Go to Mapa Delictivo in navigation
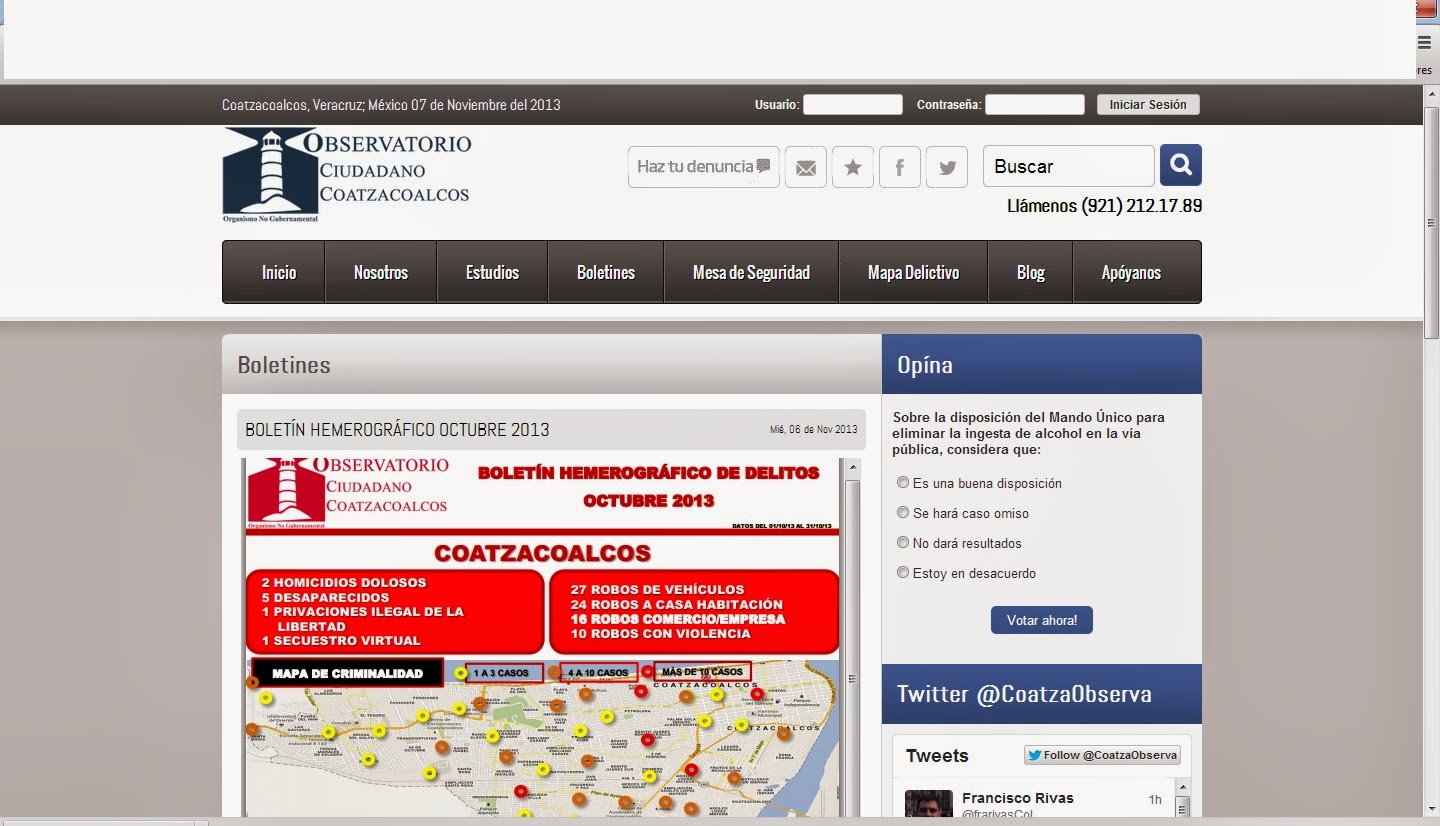 coord(913,272)
